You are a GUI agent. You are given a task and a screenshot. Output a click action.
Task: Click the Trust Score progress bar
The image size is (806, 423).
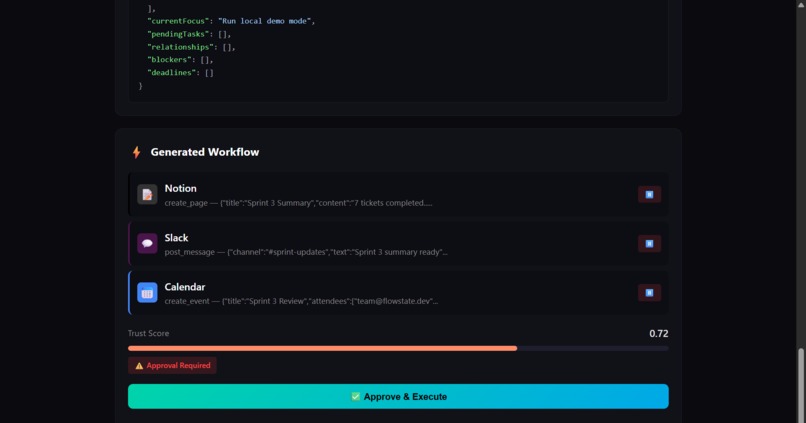[398, 348]
